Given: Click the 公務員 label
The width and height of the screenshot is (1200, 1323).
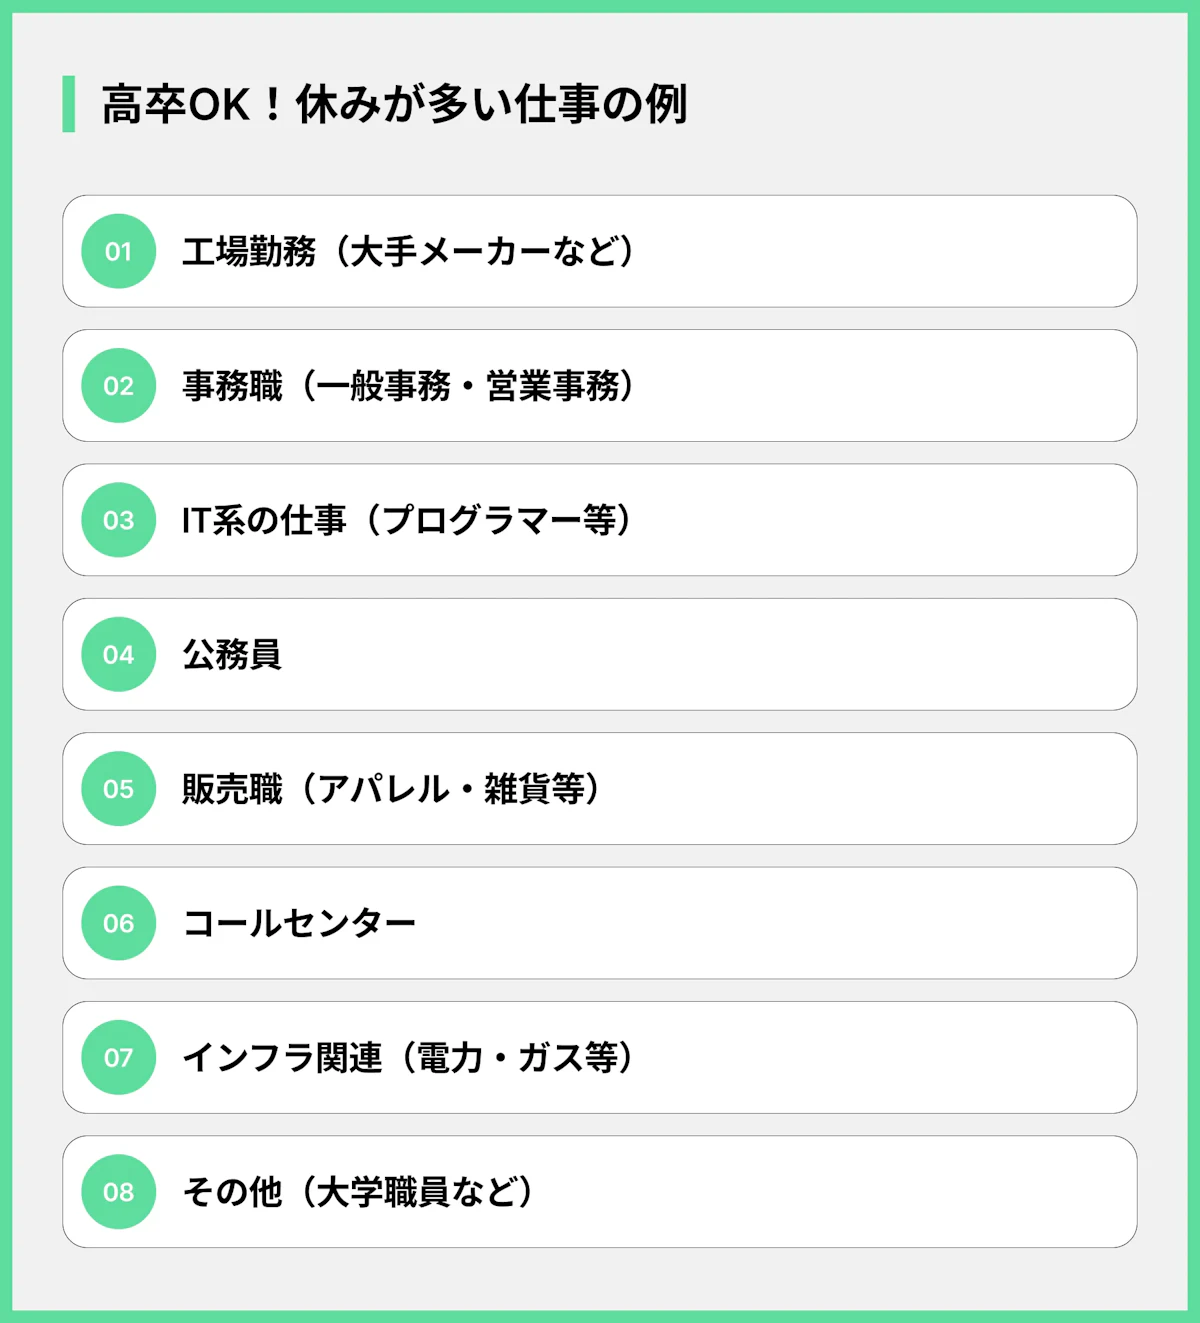Looking at the screenshot, I should coord(231,655).
